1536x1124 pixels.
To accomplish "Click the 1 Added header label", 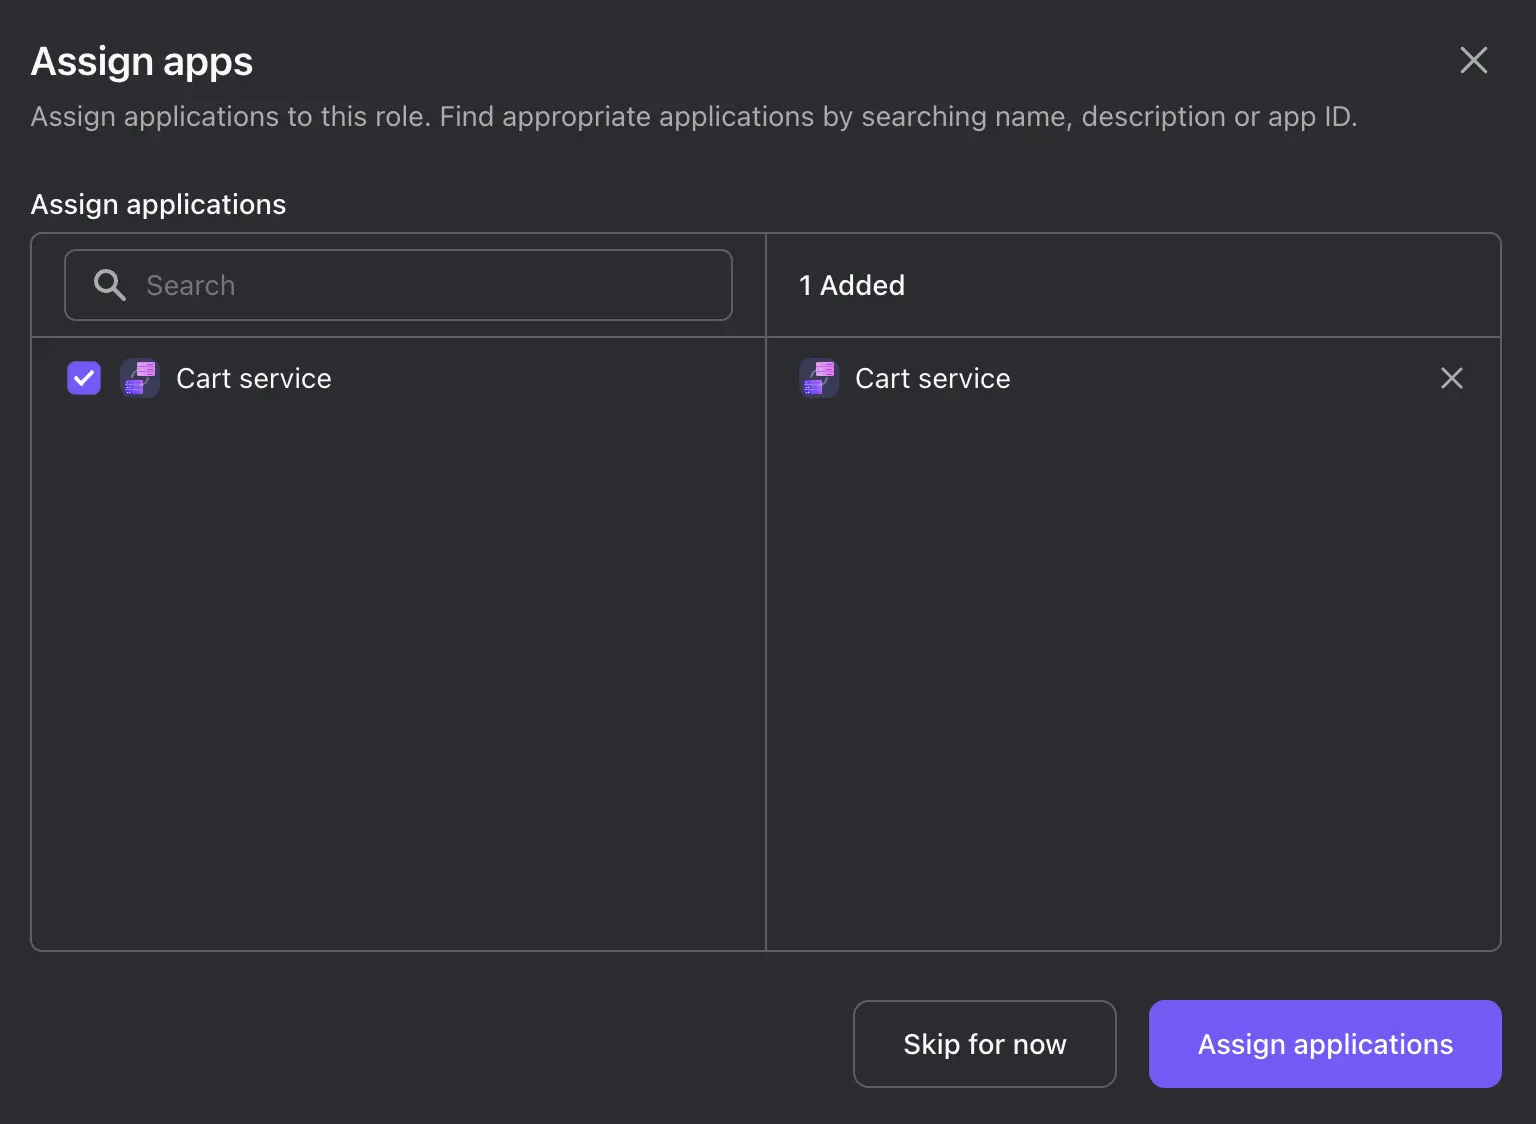I will click(851, 285).
